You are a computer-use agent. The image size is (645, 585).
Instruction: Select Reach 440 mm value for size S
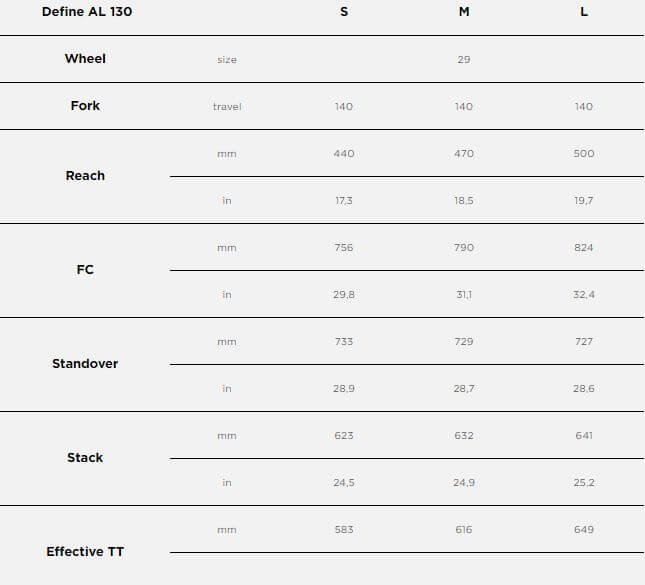[x=344, y=153]
